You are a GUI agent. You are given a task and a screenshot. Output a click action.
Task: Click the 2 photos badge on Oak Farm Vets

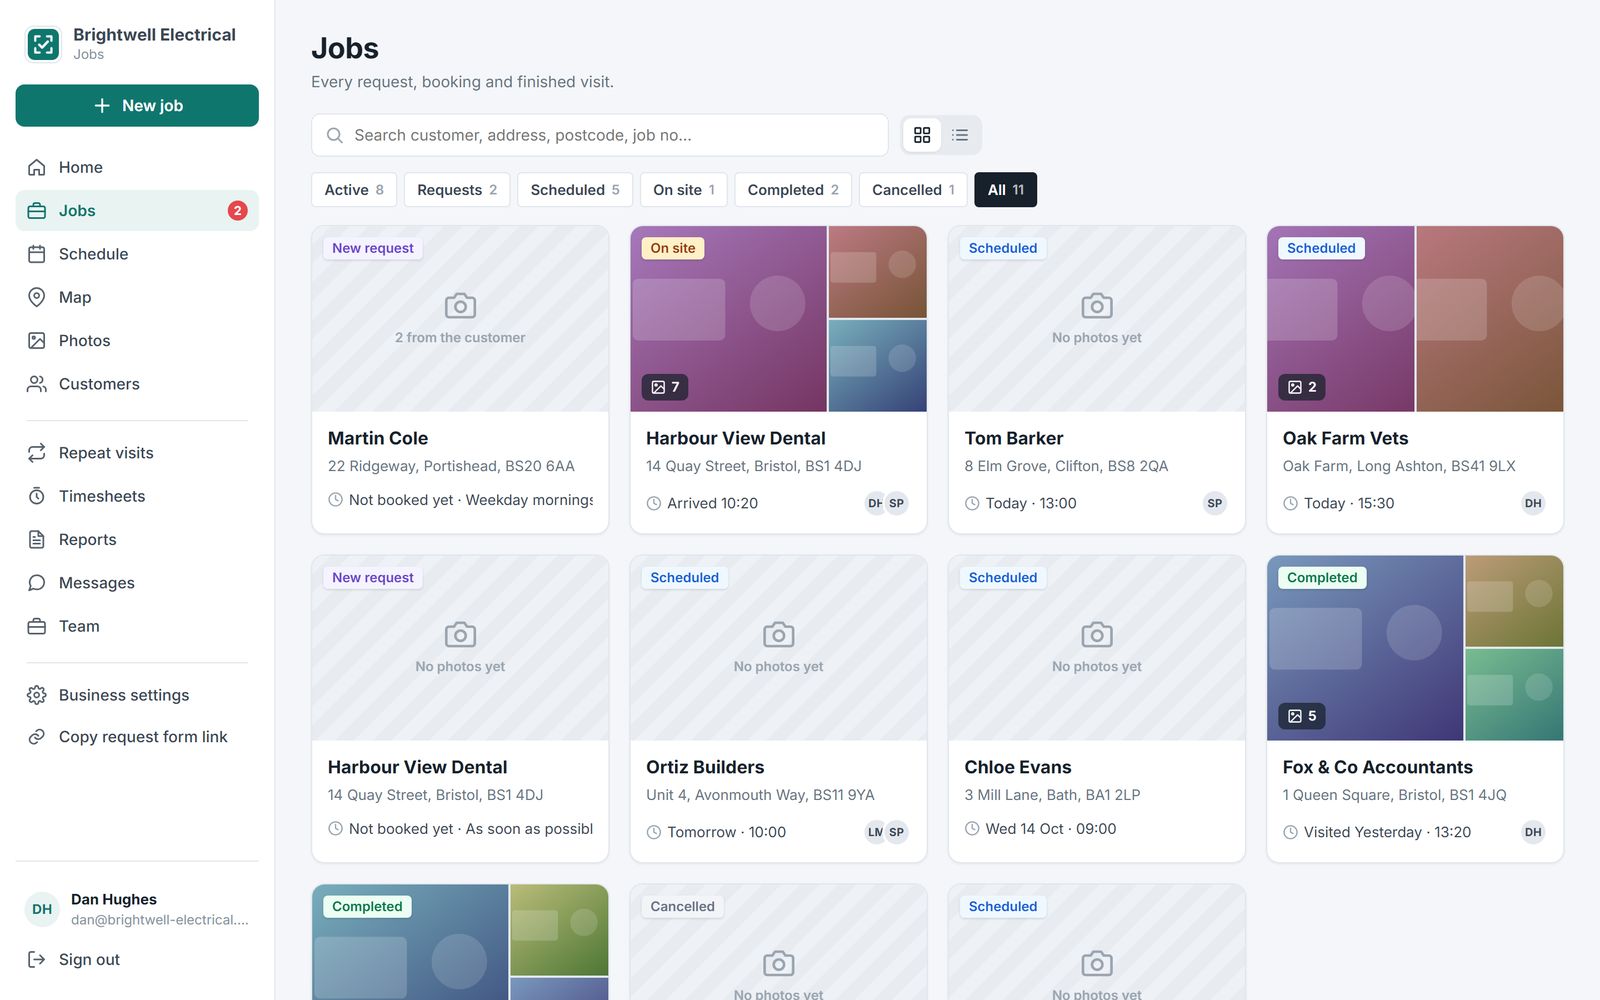(1302, 387)
